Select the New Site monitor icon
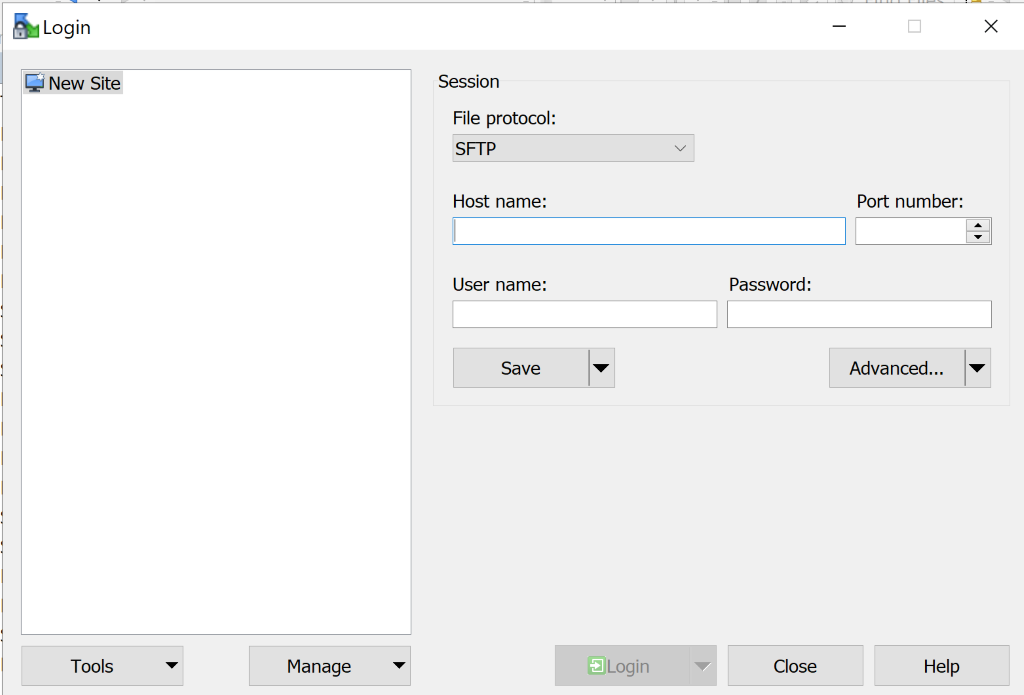Image resolution: width=1024 pixels, height=695 pixels. pos(35,83)
